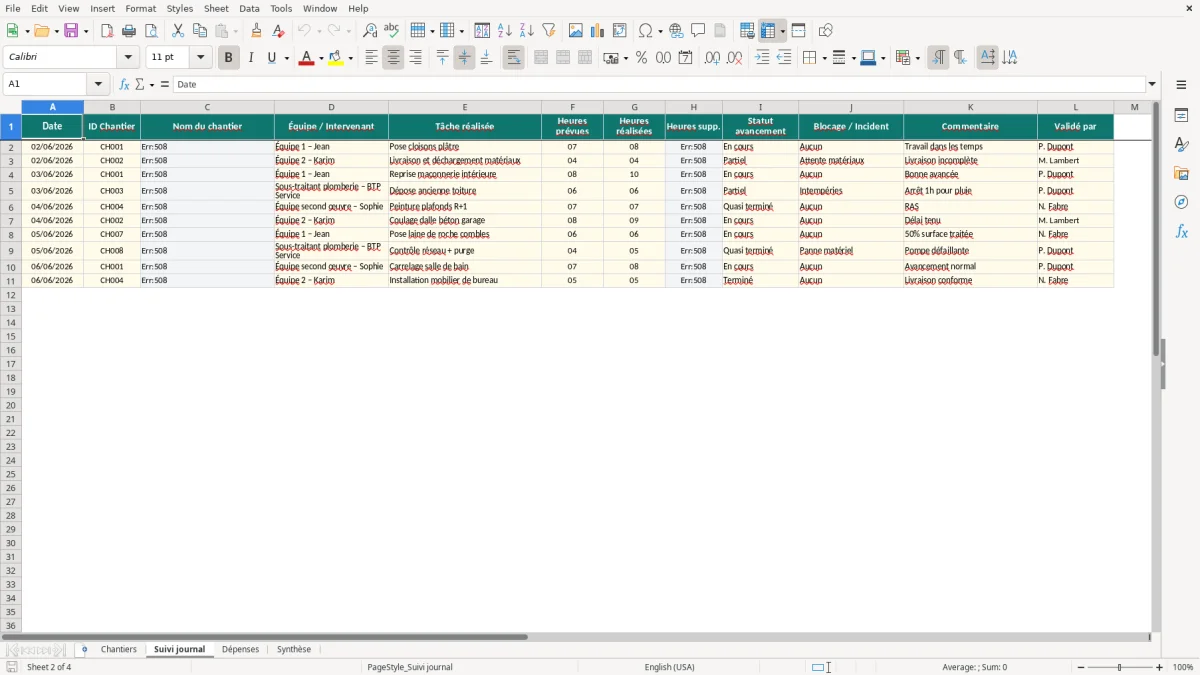The width and height of the screenshot is (1200, 675).
Task: Click the English (USA) language status
Action: point(669,667)
